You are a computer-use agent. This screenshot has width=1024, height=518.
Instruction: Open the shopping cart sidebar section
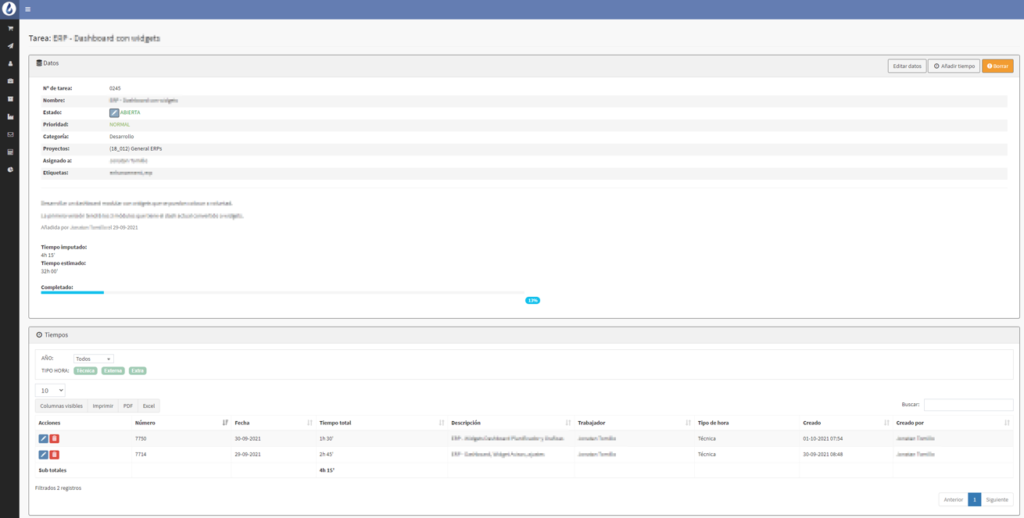point(10,29)
